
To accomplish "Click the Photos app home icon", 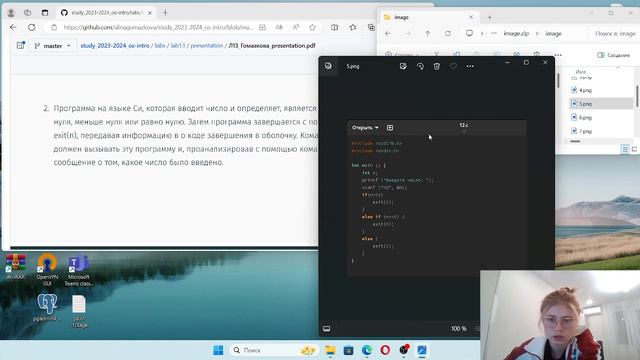I will (328, 66).
